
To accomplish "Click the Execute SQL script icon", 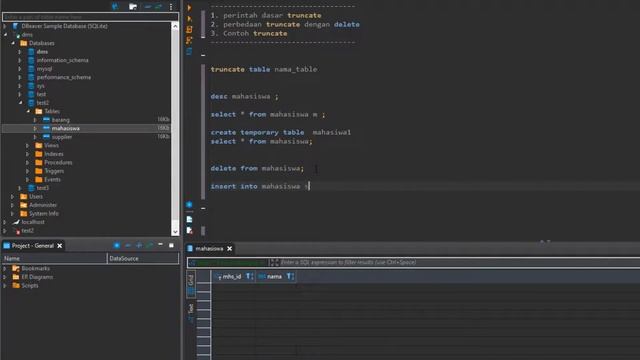I will (189, 29).
